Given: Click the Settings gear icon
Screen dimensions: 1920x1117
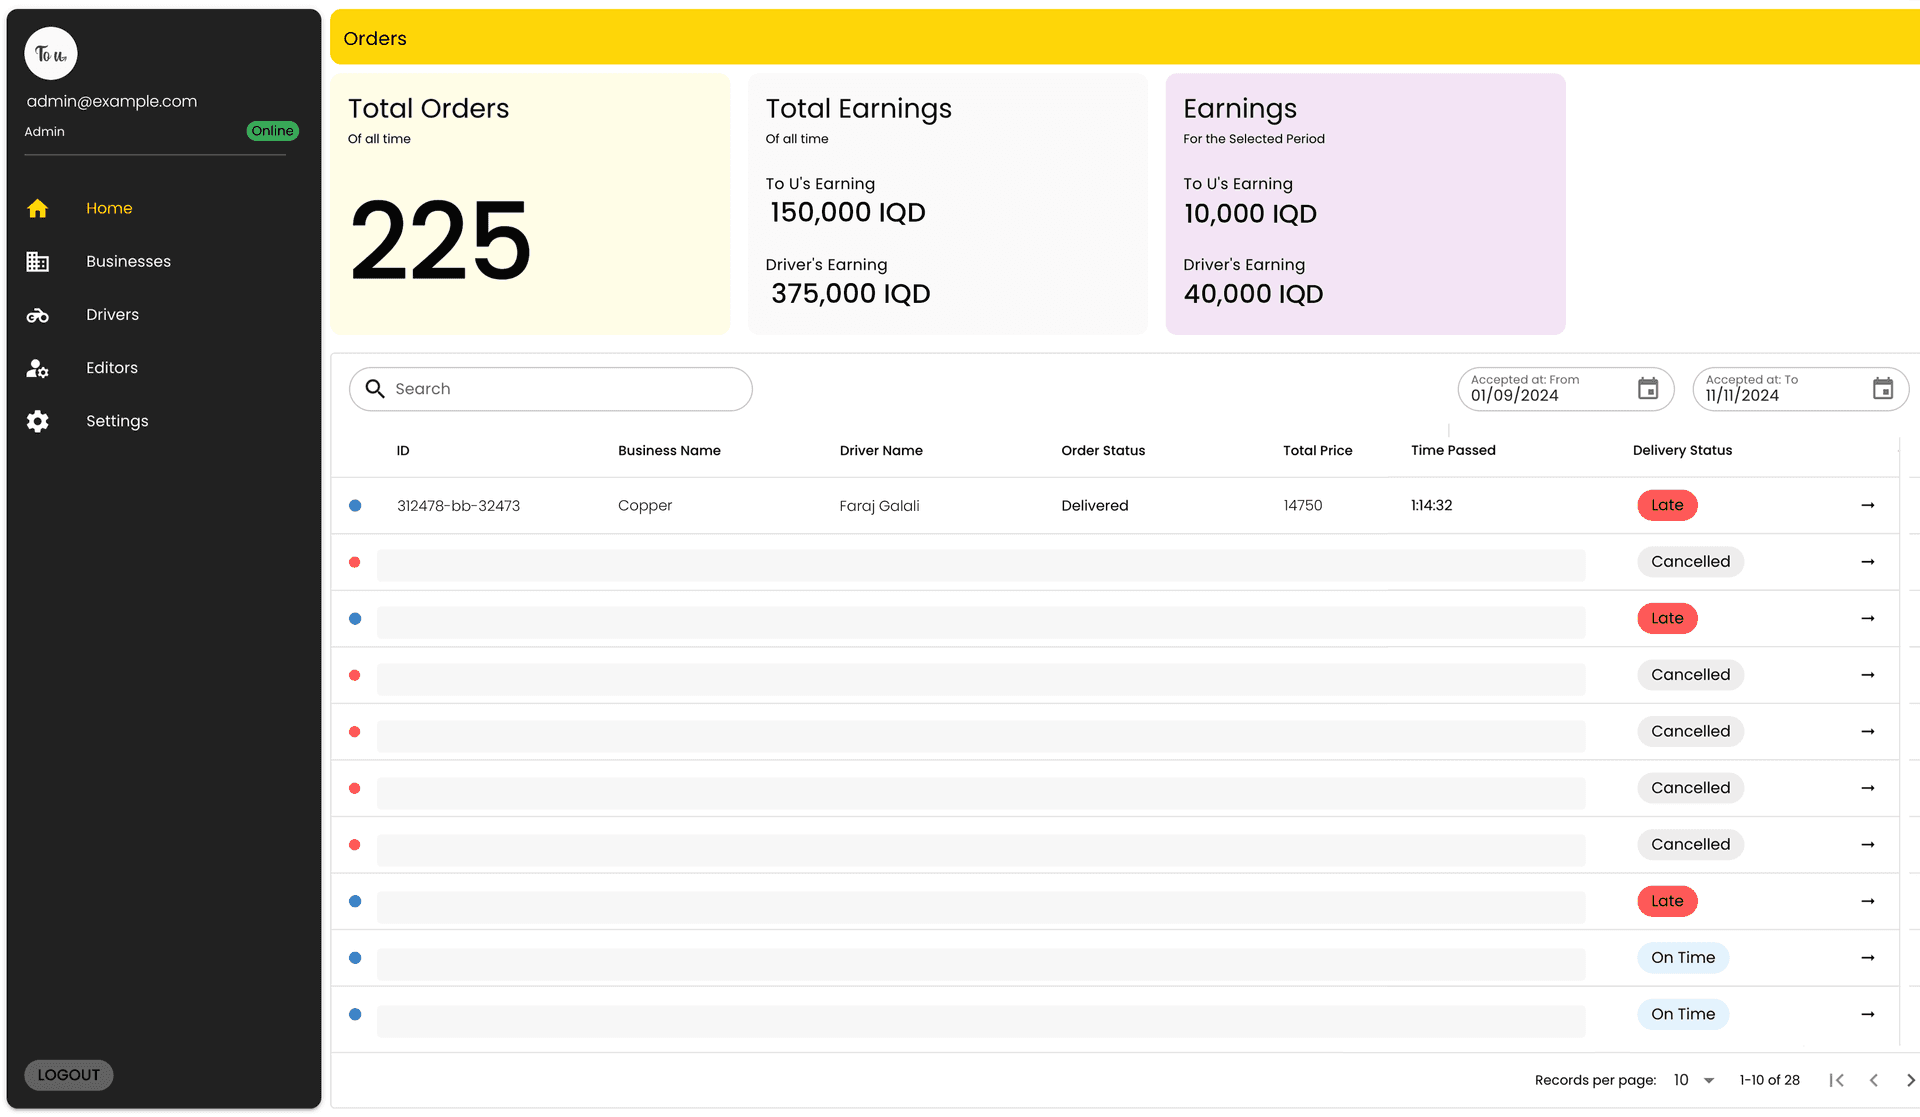Looking at the screenshot, I should point(38,421).
